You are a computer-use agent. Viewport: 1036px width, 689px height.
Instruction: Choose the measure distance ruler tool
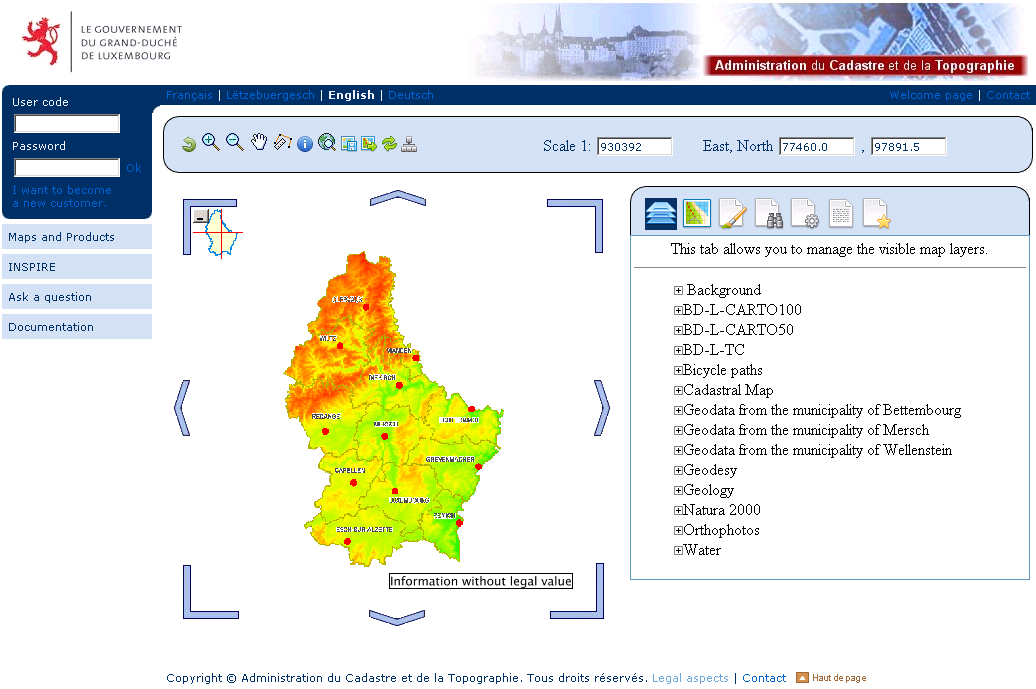tap(283, 143)
